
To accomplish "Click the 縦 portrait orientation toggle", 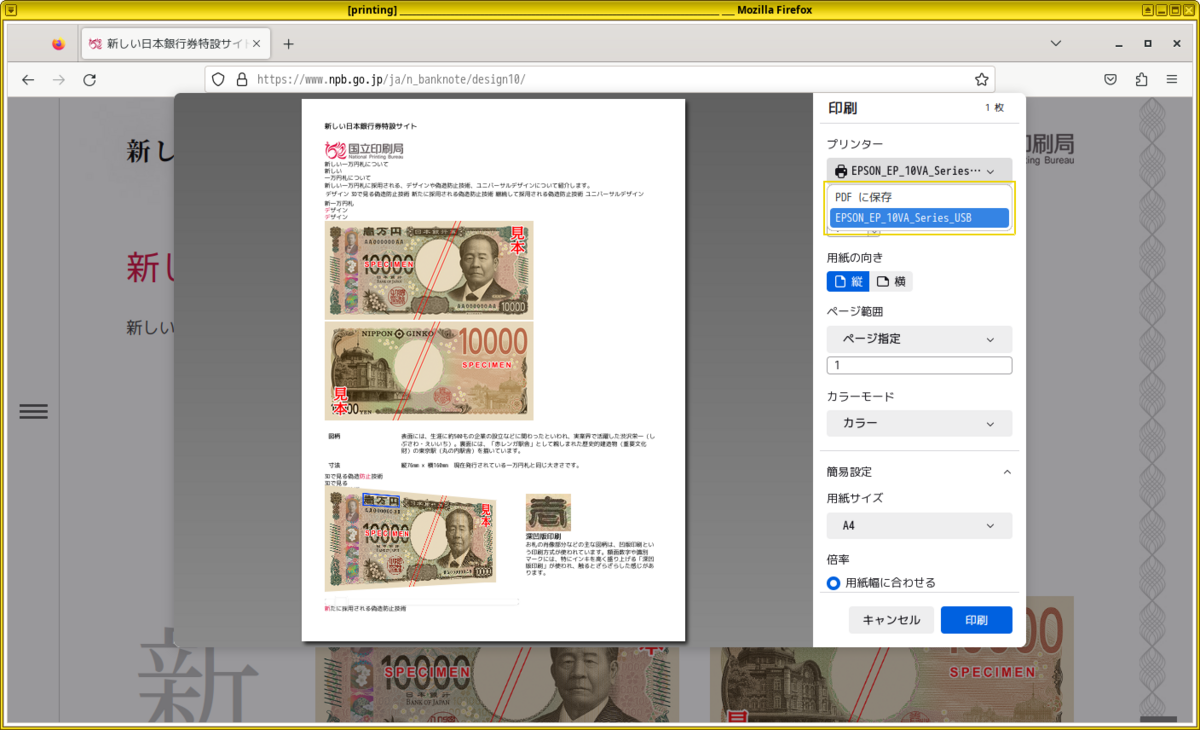I will 847,281.
